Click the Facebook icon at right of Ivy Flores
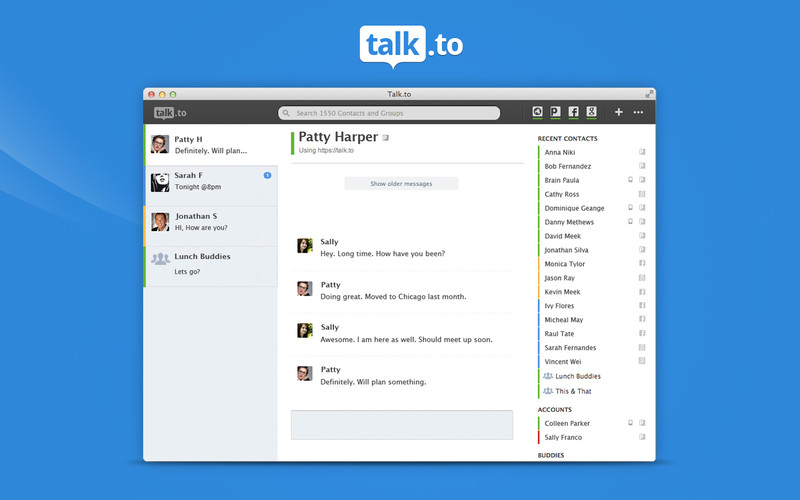Screen dimensions: 800x500 642,305
